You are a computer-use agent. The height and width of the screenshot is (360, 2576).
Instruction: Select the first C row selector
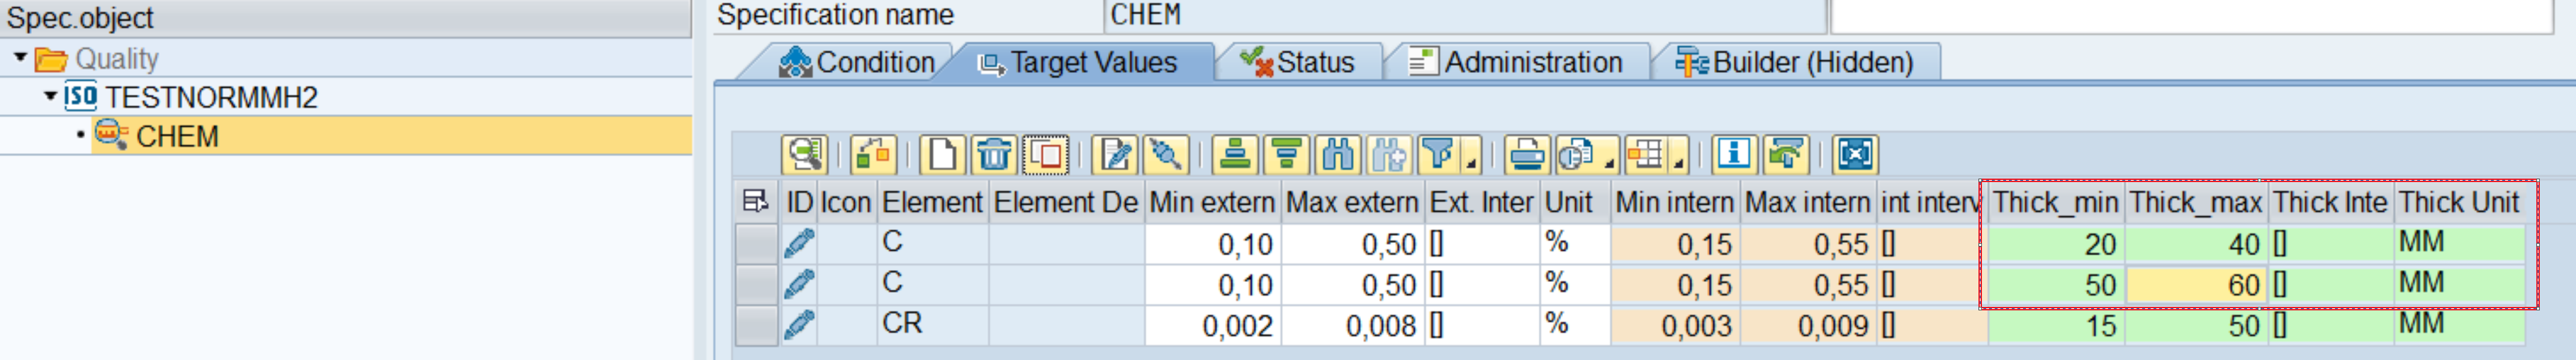(756, 244)
